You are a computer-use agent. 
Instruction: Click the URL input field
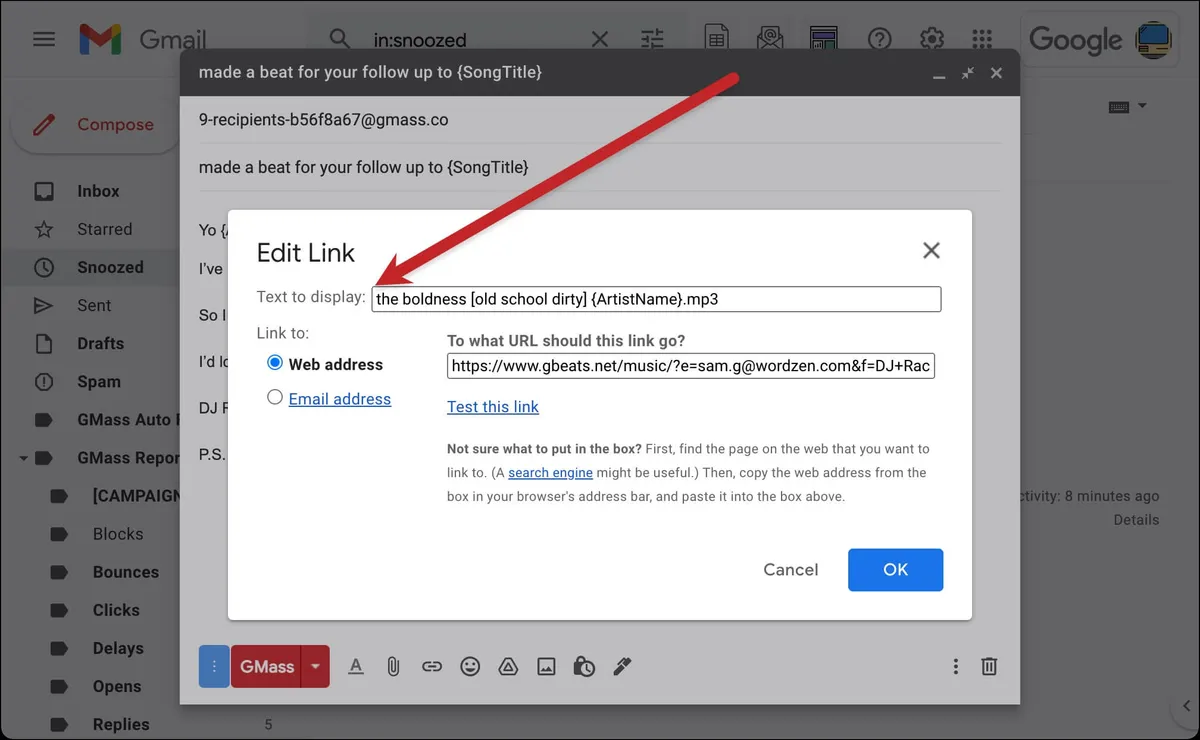tap(691, 366)
